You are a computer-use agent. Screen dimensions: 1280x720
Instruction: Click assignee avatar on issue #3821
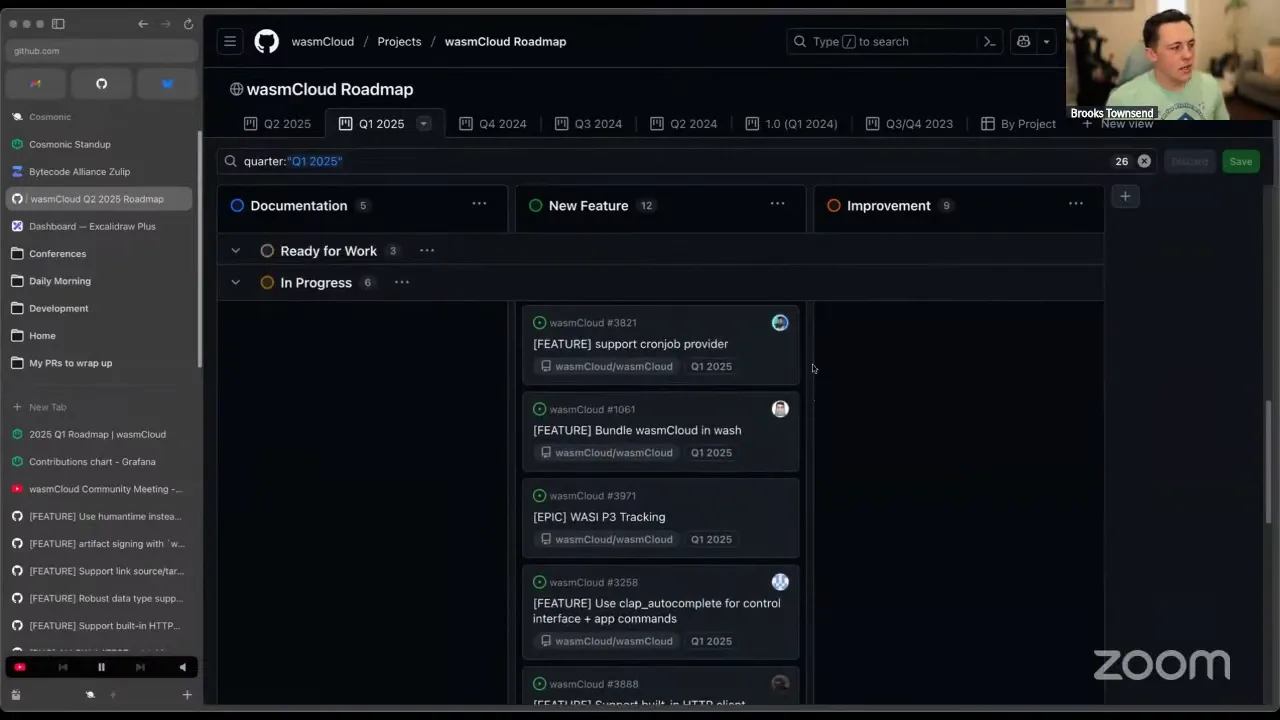pyautogui.click(x=780, y=323)
